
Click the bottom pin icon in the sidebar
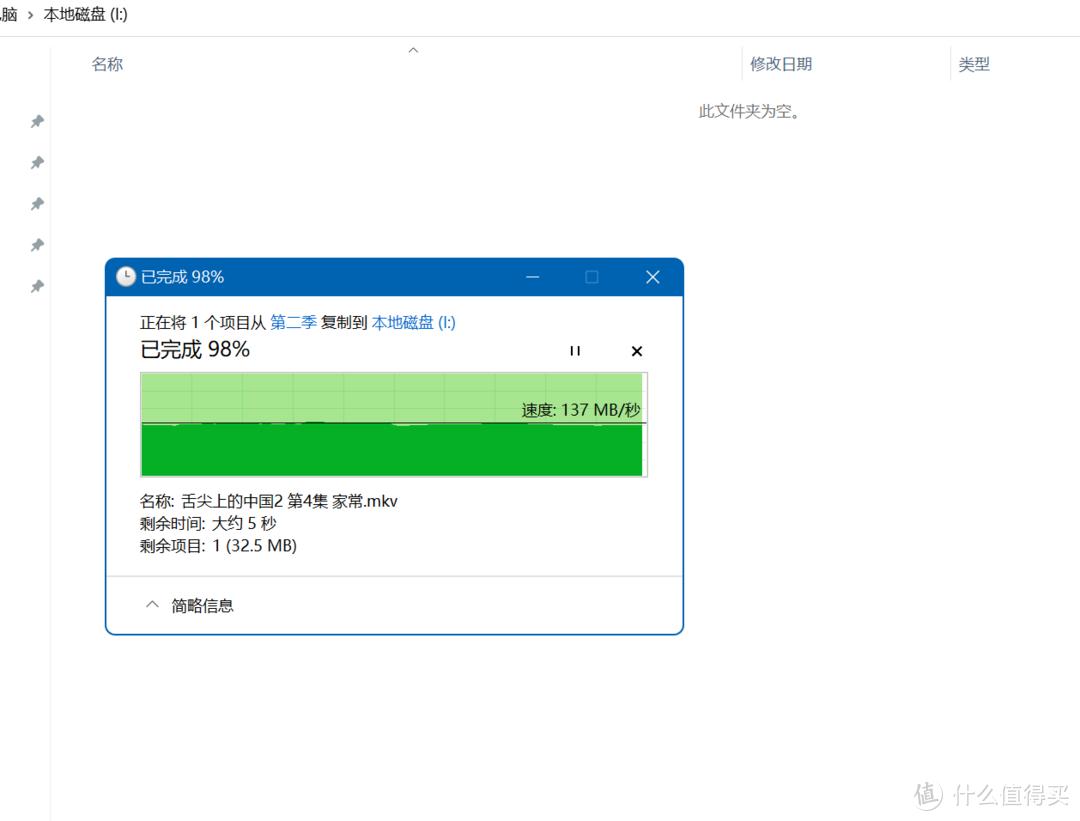tap(37, 286)
